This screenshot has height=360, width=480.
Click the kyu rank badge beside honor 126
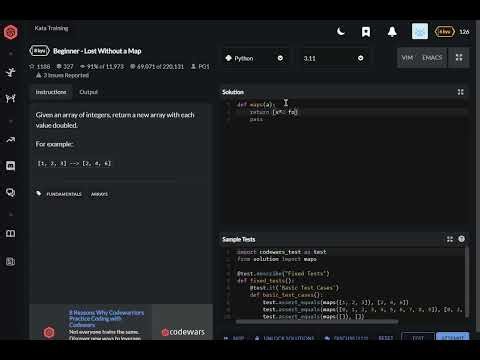445,32
